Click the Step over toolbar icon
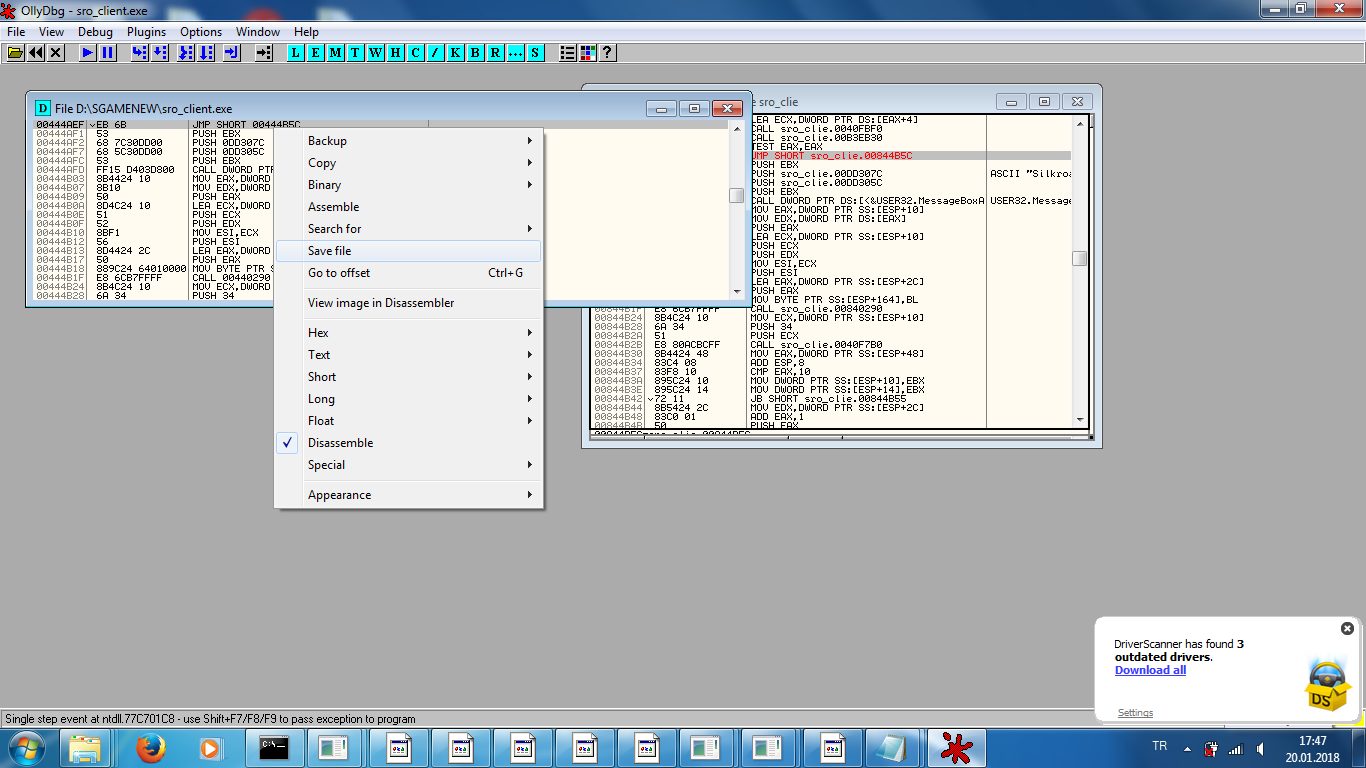The image size is (1366, 768). 160,52
